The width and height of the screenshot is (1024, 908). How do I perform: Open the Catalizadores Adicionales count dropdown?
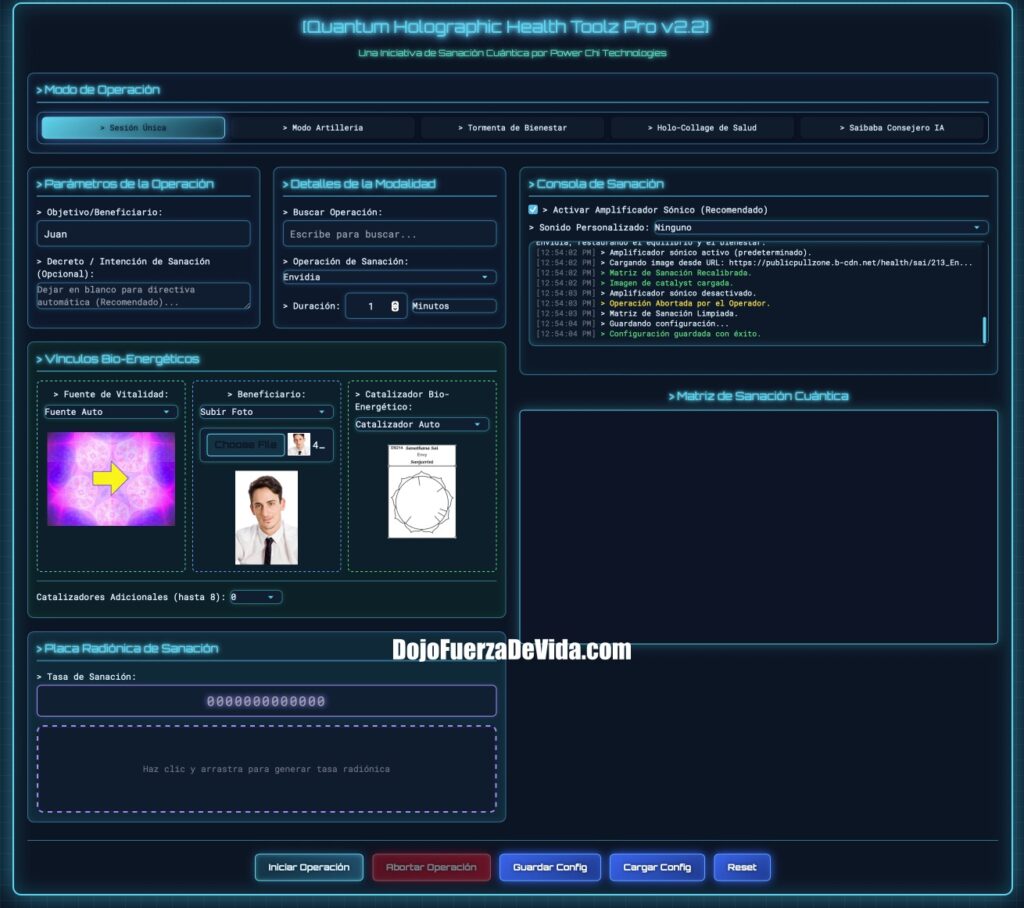click(256, 597)
